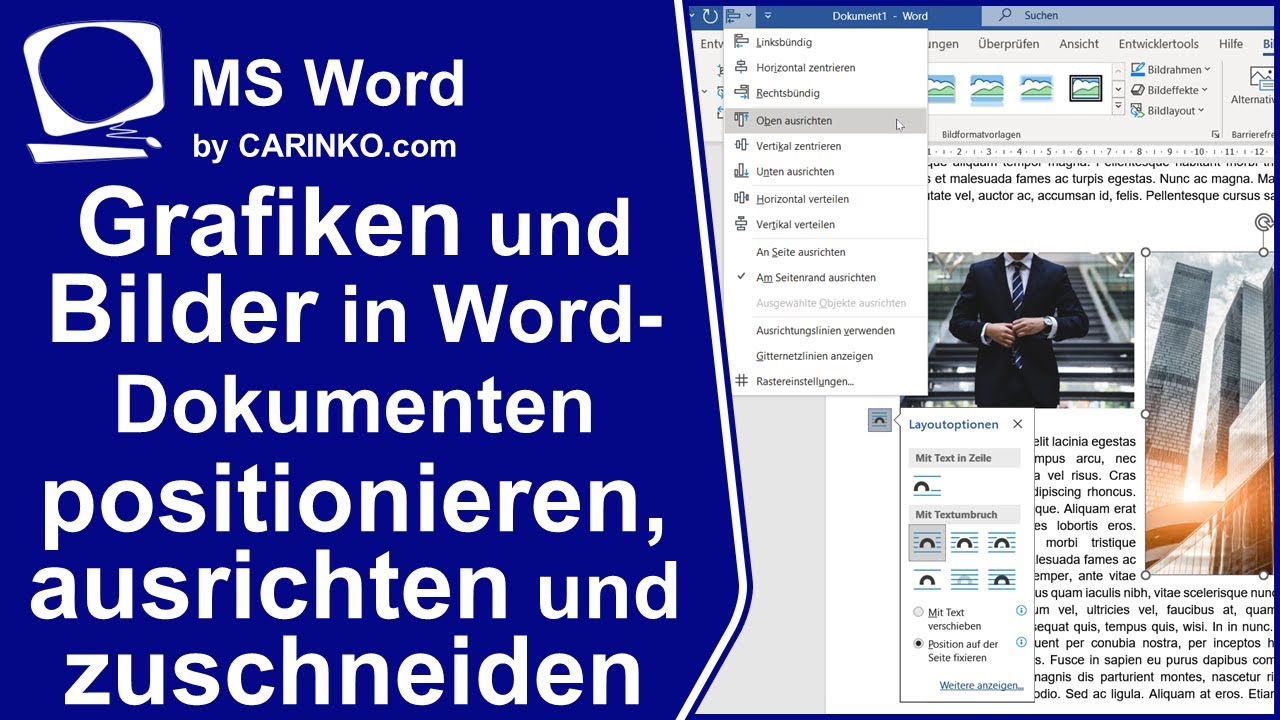Select Unten ausrichten

tap(824, 172)
